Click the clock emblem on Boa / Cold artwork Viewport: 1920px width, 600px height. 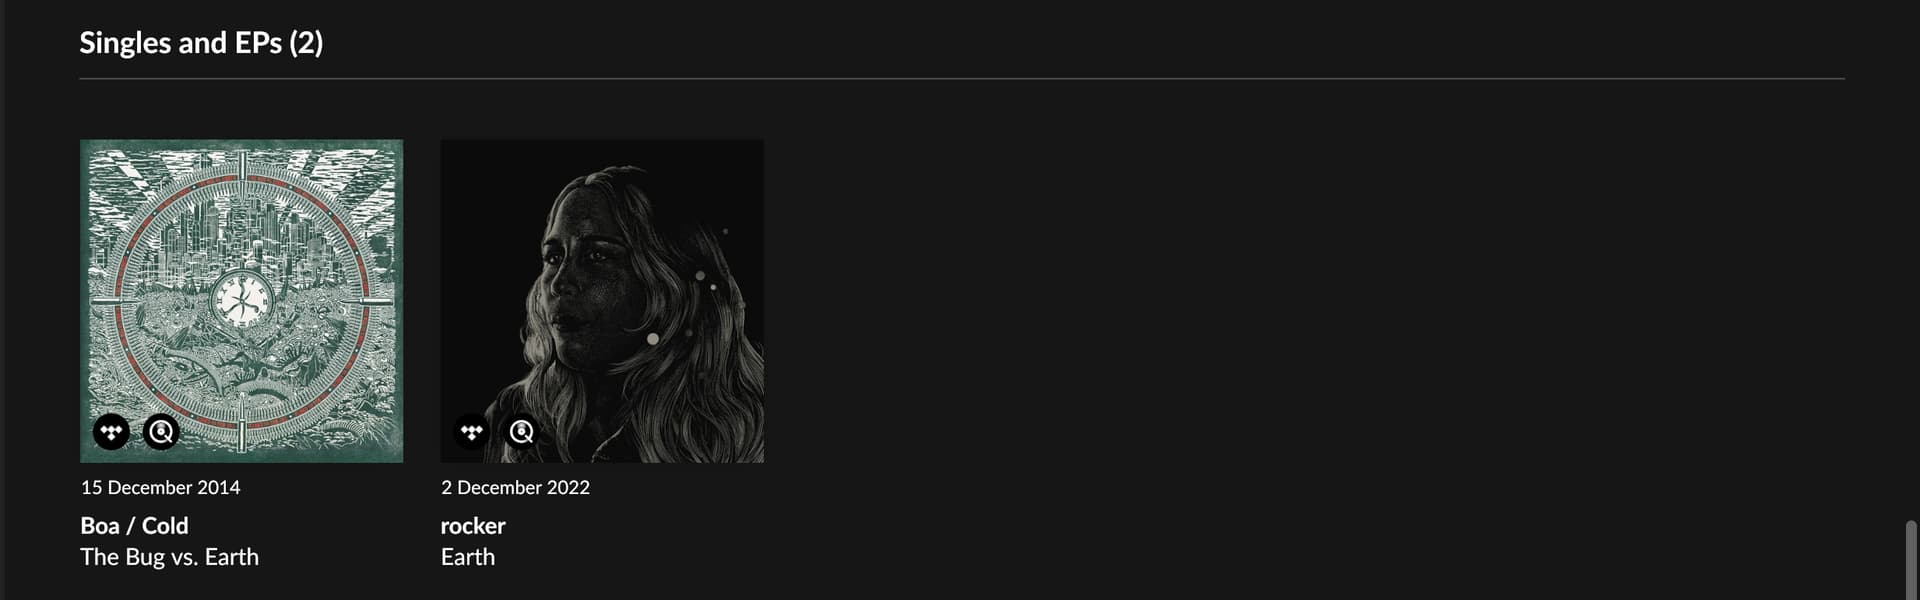pos(241,299)
